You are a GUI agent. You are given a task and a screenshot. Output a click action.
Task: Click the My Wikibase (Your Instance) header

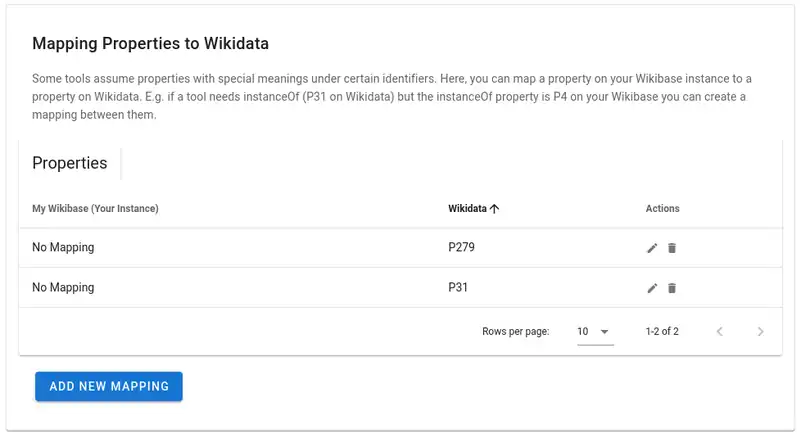96,209
